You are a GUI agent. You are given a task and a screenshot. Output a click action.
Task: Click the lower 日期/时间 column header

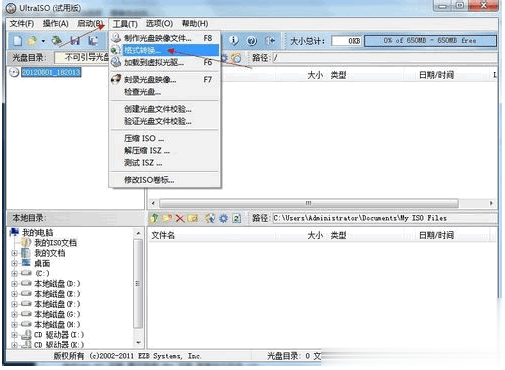coord(436,235)
